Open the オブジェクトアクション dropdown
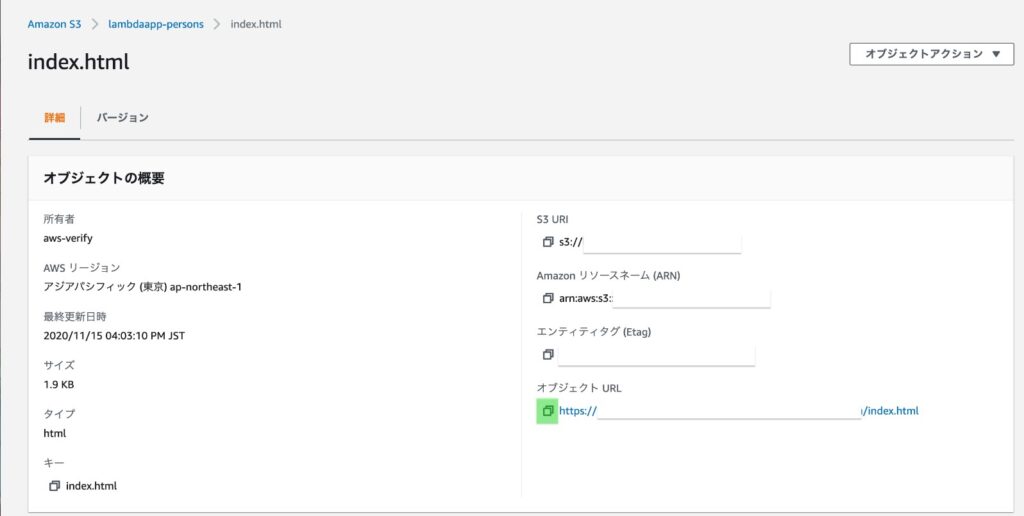The image size is (1024, 516). click(x=931, y=54)
